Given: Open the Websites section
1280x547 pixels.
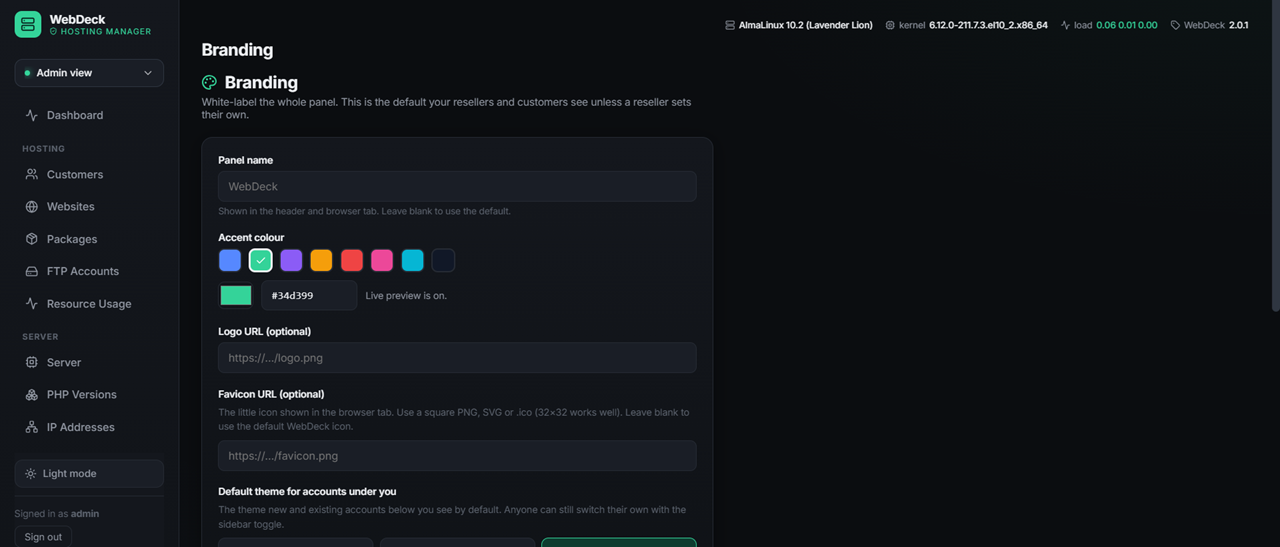Looking at the screenshot, I should 89,207.
